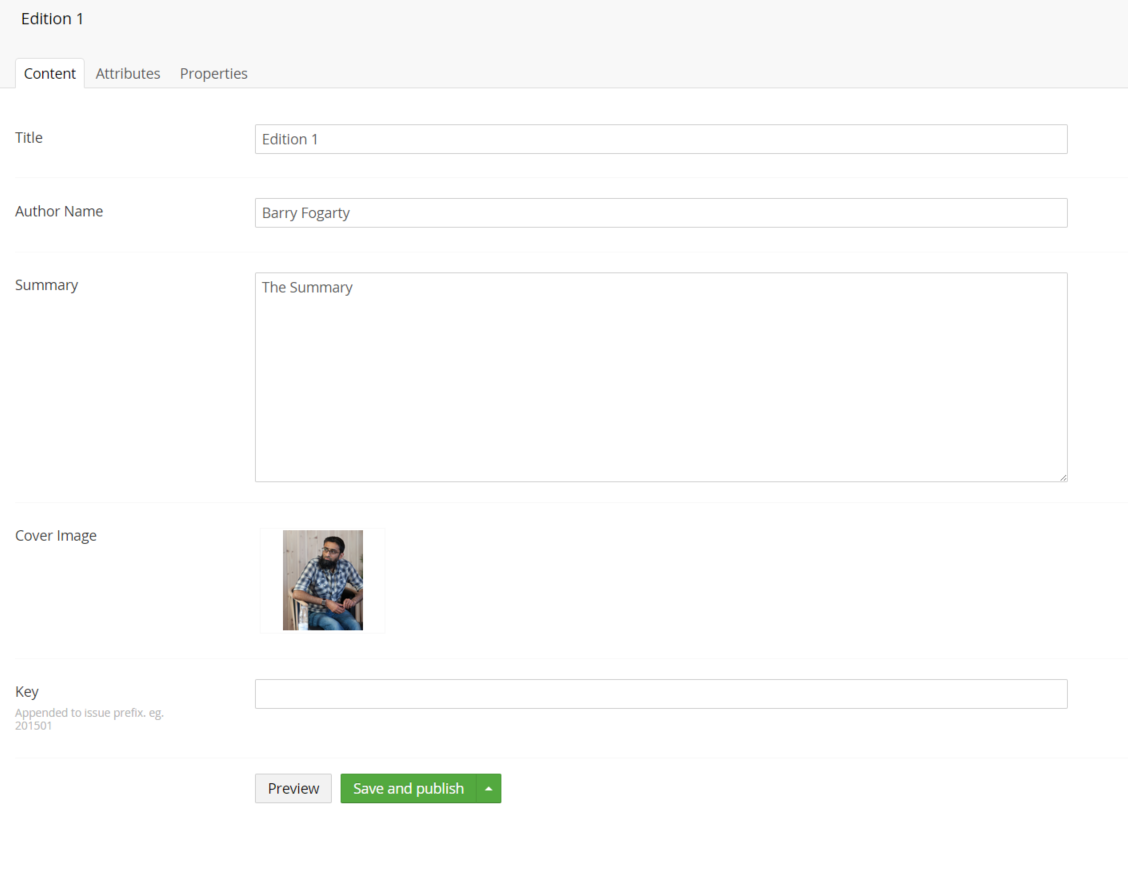This screenshot has width=1128, height=888.
Task: Click the Title input containing Edition 1
Action: tap(661, 139)
